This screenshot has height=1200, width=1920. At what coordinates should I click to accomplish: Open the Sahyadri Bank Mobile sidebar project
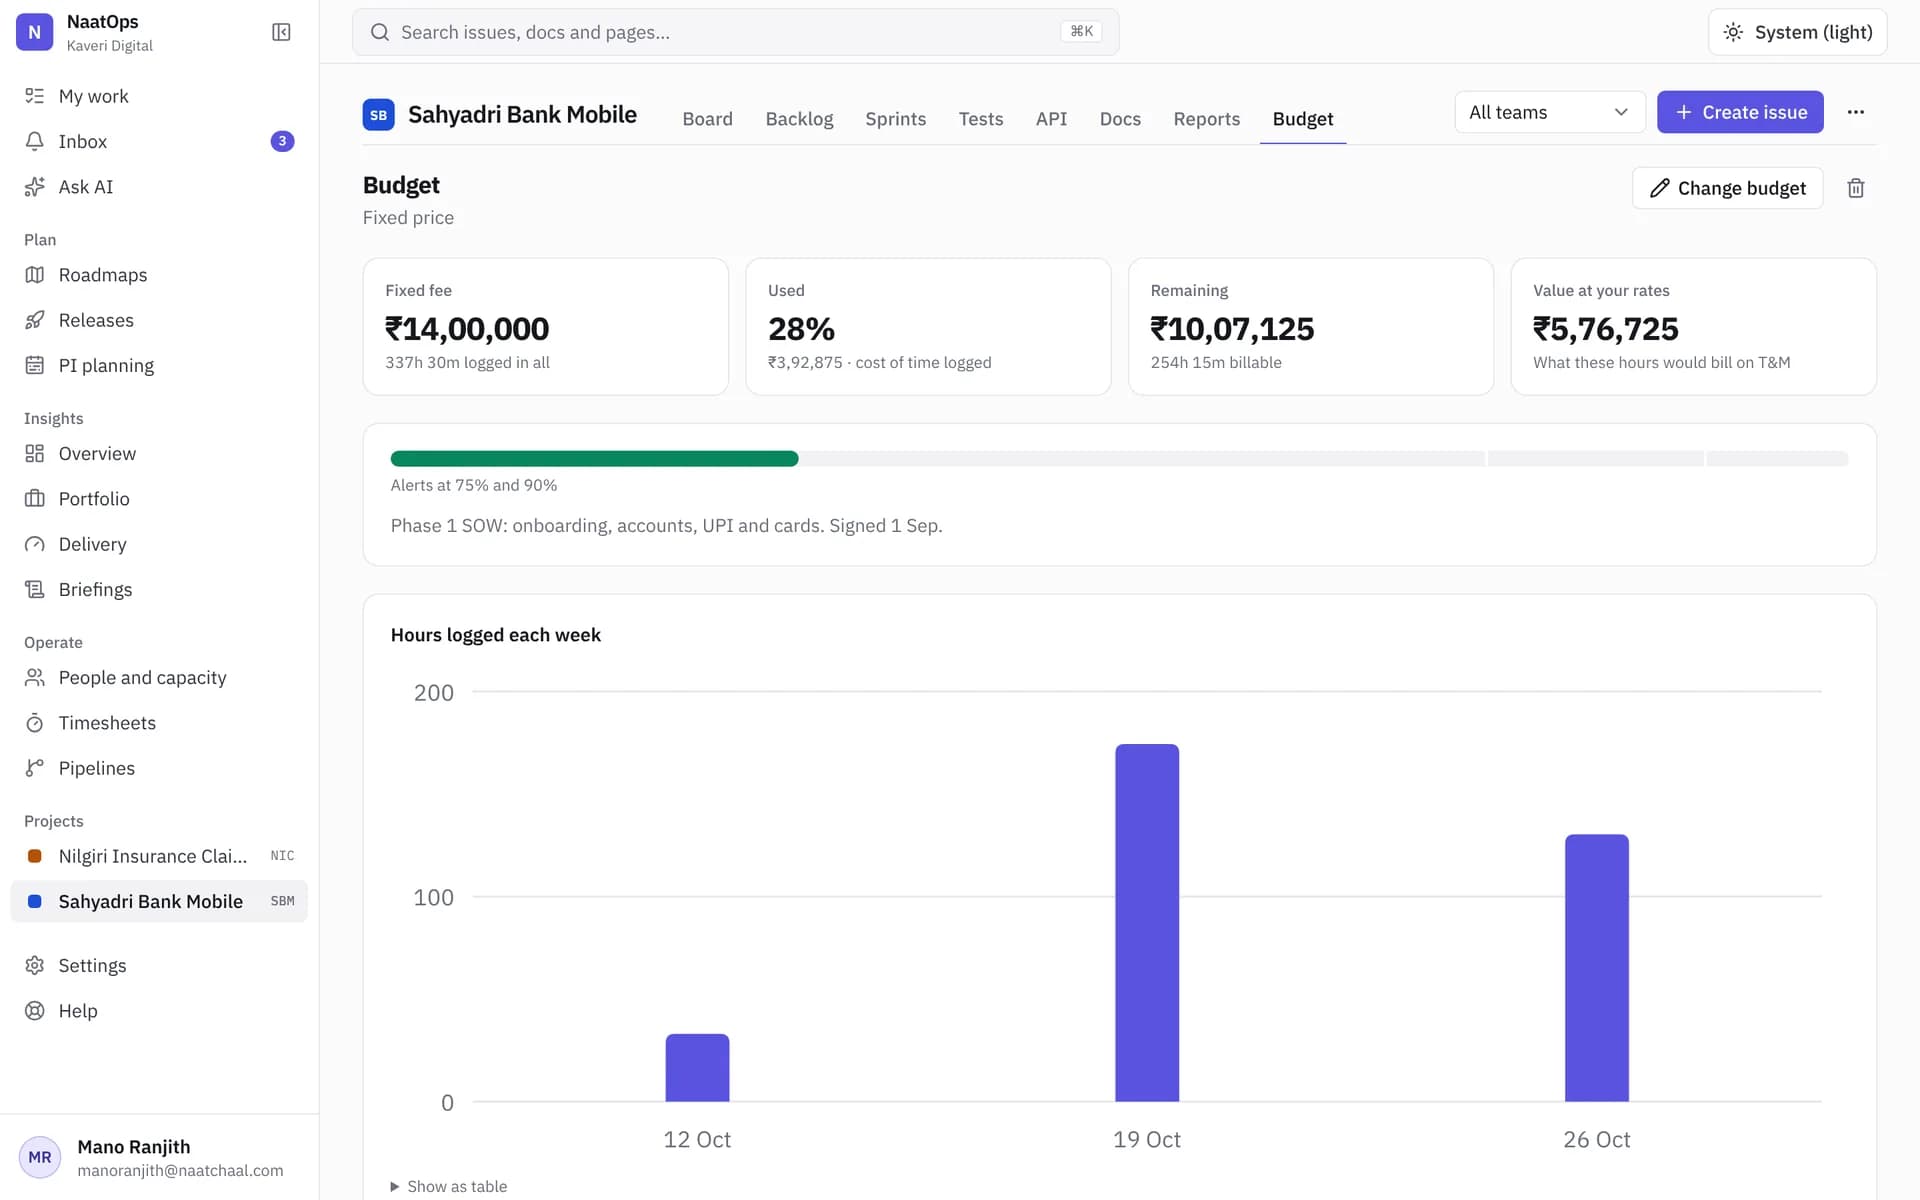(x=159, y=901)
